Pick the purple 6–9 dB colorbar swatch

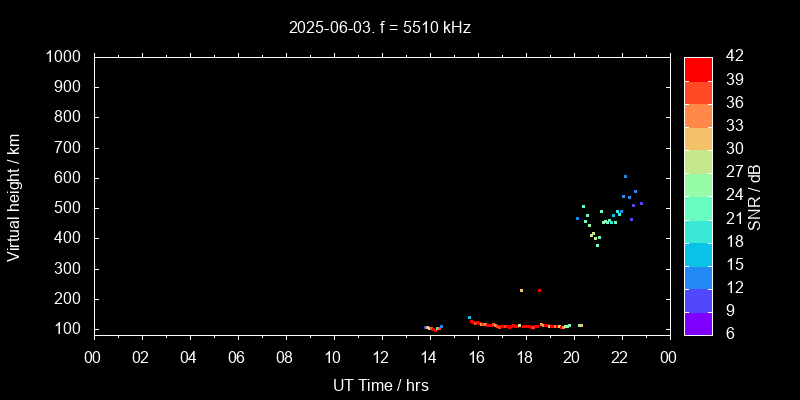[x=698, y=322]
